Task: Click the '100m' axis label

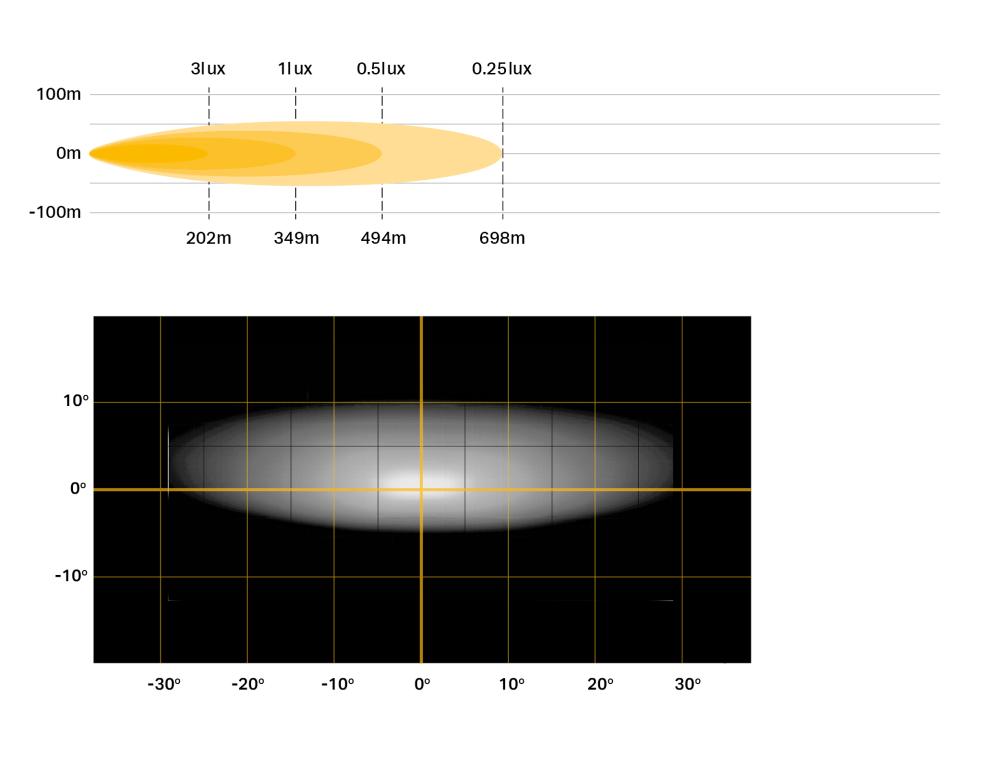Action: (x=59, y=94)
